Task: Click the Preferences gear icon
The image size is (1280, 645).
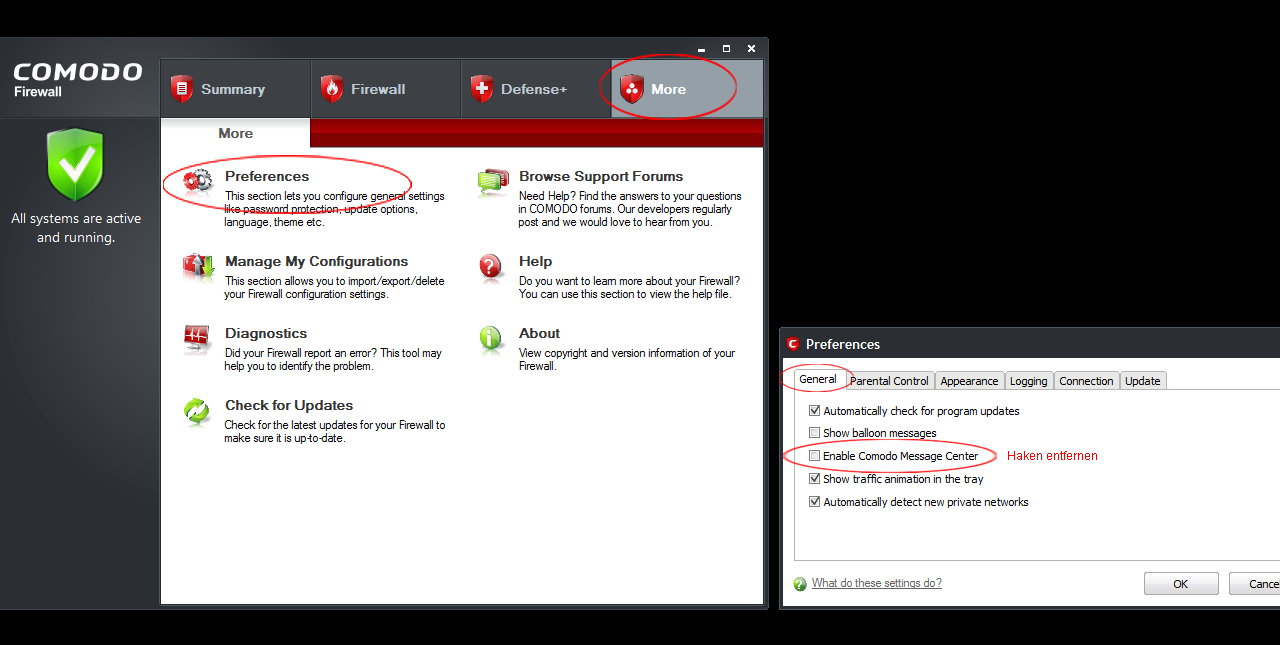Action: pyautogui.click(x=198, y=181)
